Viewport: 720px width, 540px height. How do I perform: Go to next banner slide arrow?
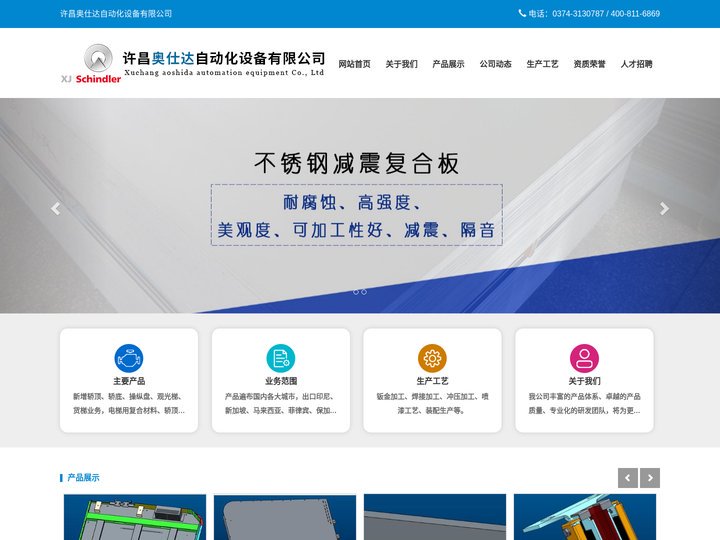pyautogui.click(x=664, y=208)
